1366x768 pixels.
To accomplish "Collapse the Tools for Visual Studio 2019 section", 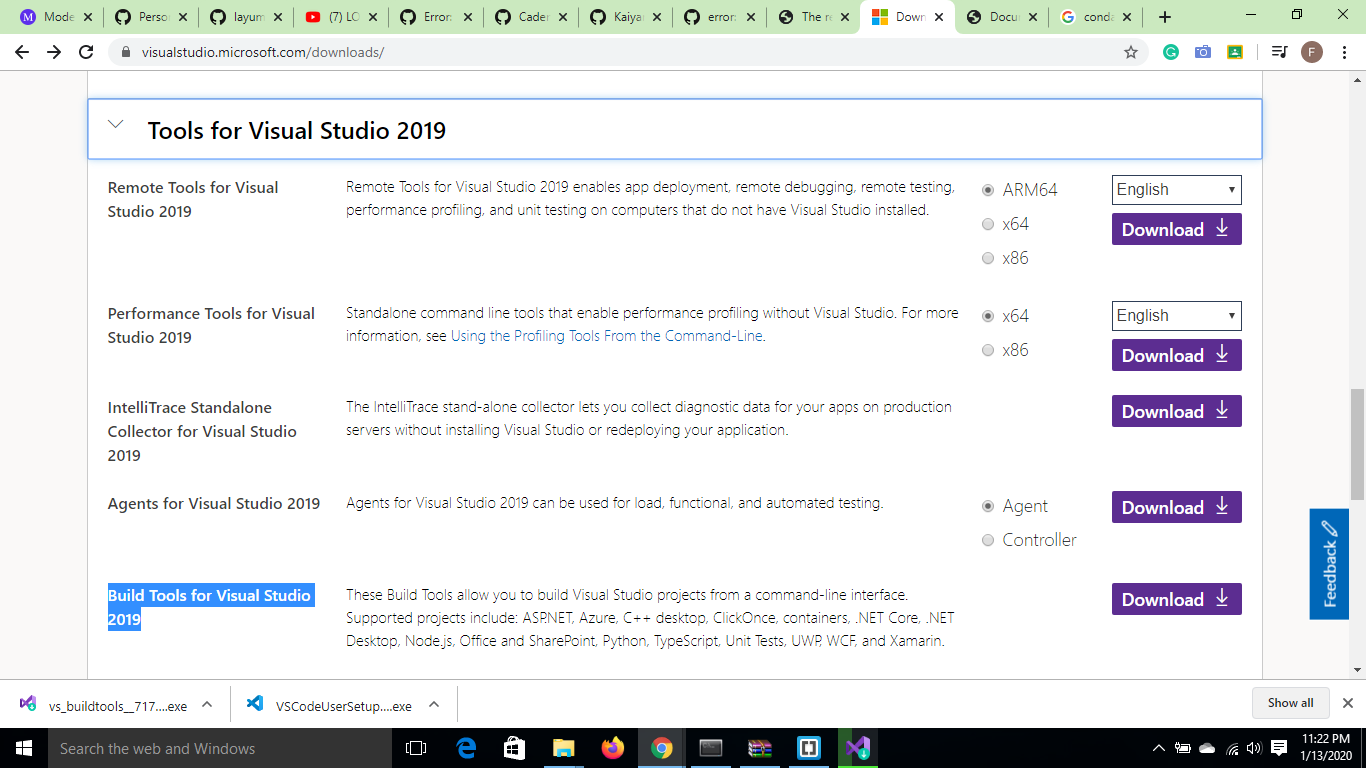I will pos(114,124).
